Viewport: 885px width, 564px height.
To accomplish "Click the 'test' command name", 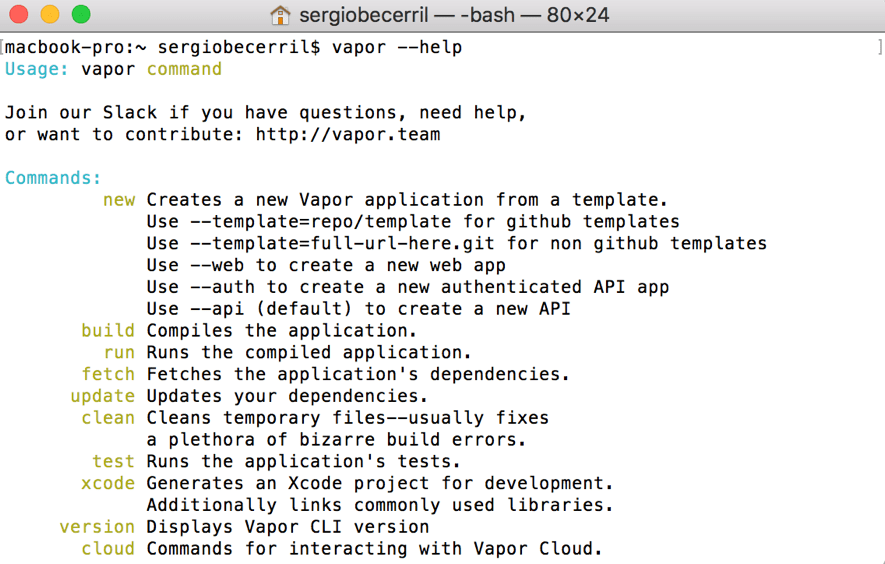I will coord(113,461).
